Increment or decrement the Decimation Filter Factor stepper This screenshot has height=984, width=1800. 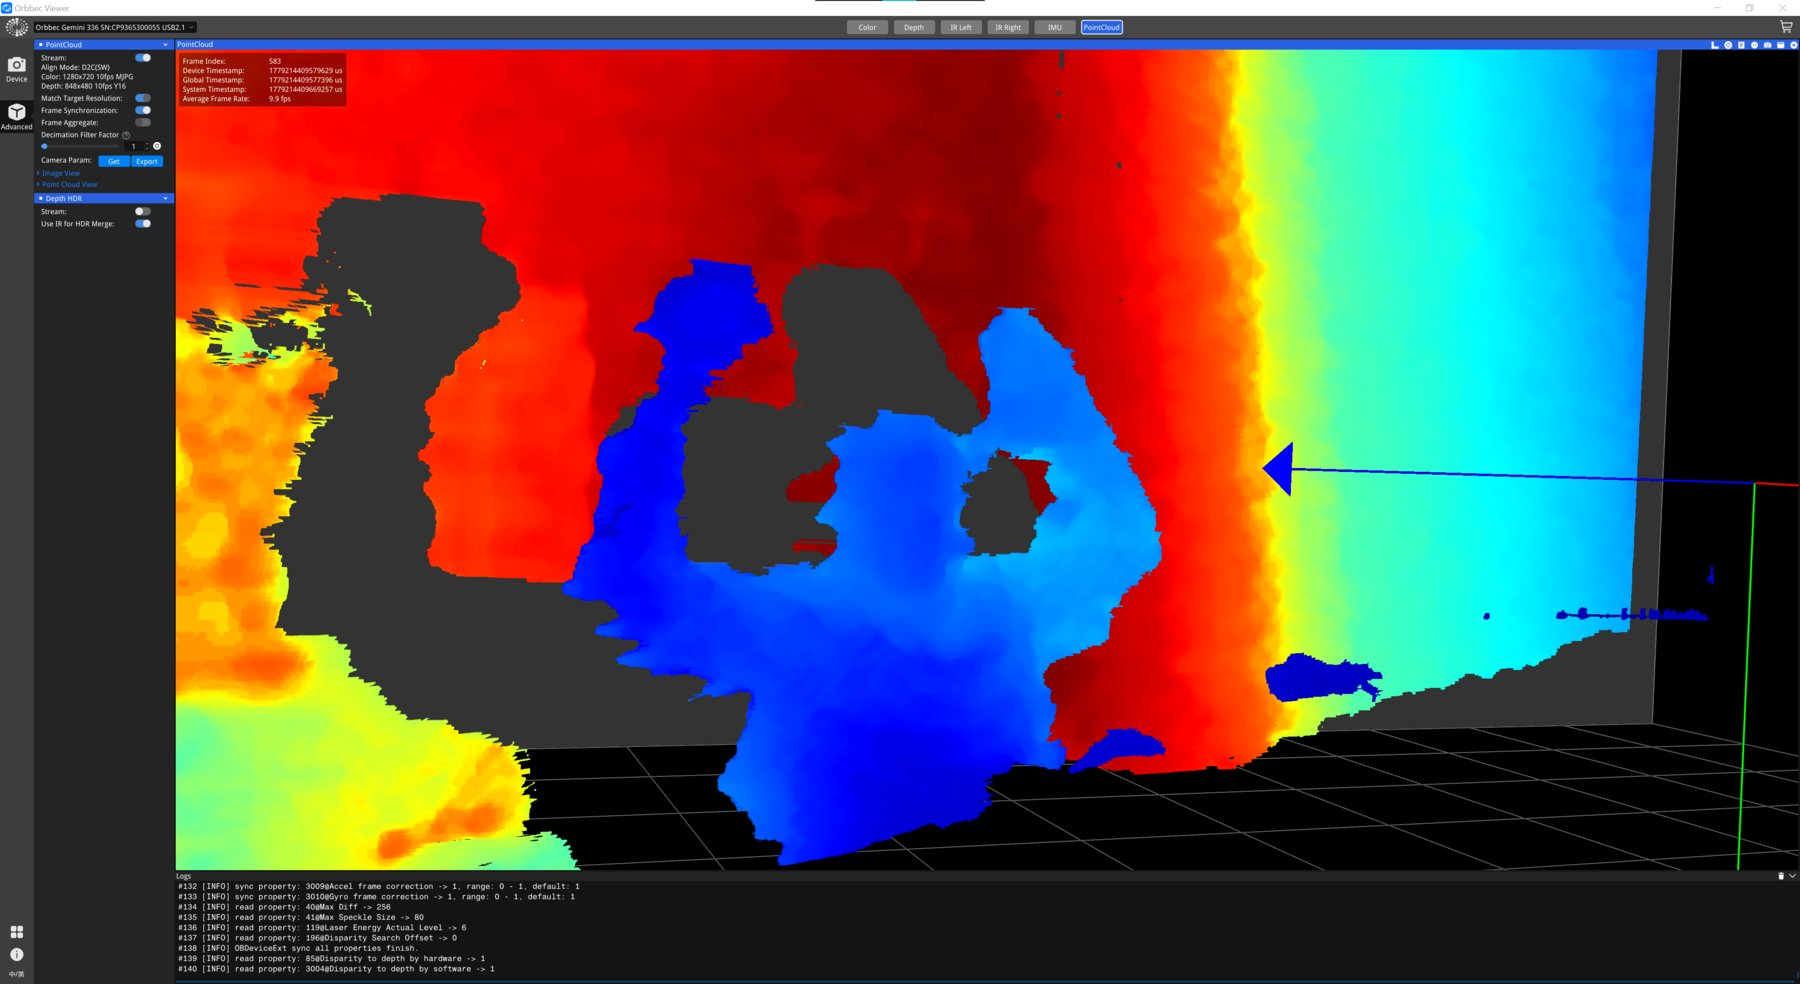[x=148, y=146]
